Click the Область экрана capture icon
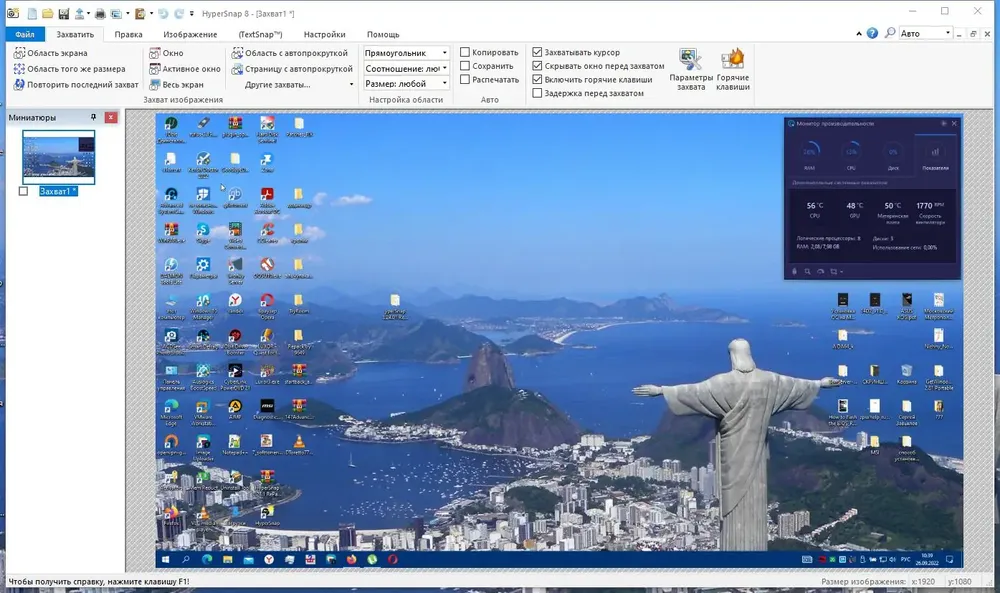This screenshot has height=593, width=1000. click(x=19, y=53)
